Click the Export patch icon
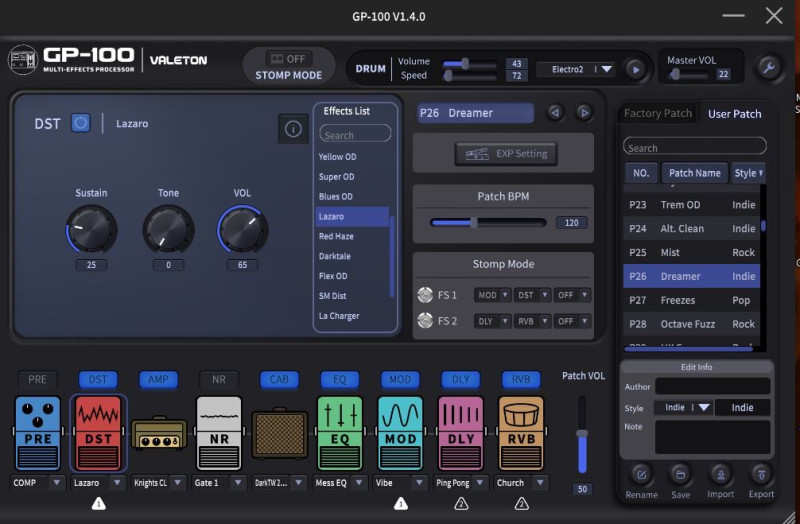Viewport: 800px width, 524px height. [x=761, y=476]
